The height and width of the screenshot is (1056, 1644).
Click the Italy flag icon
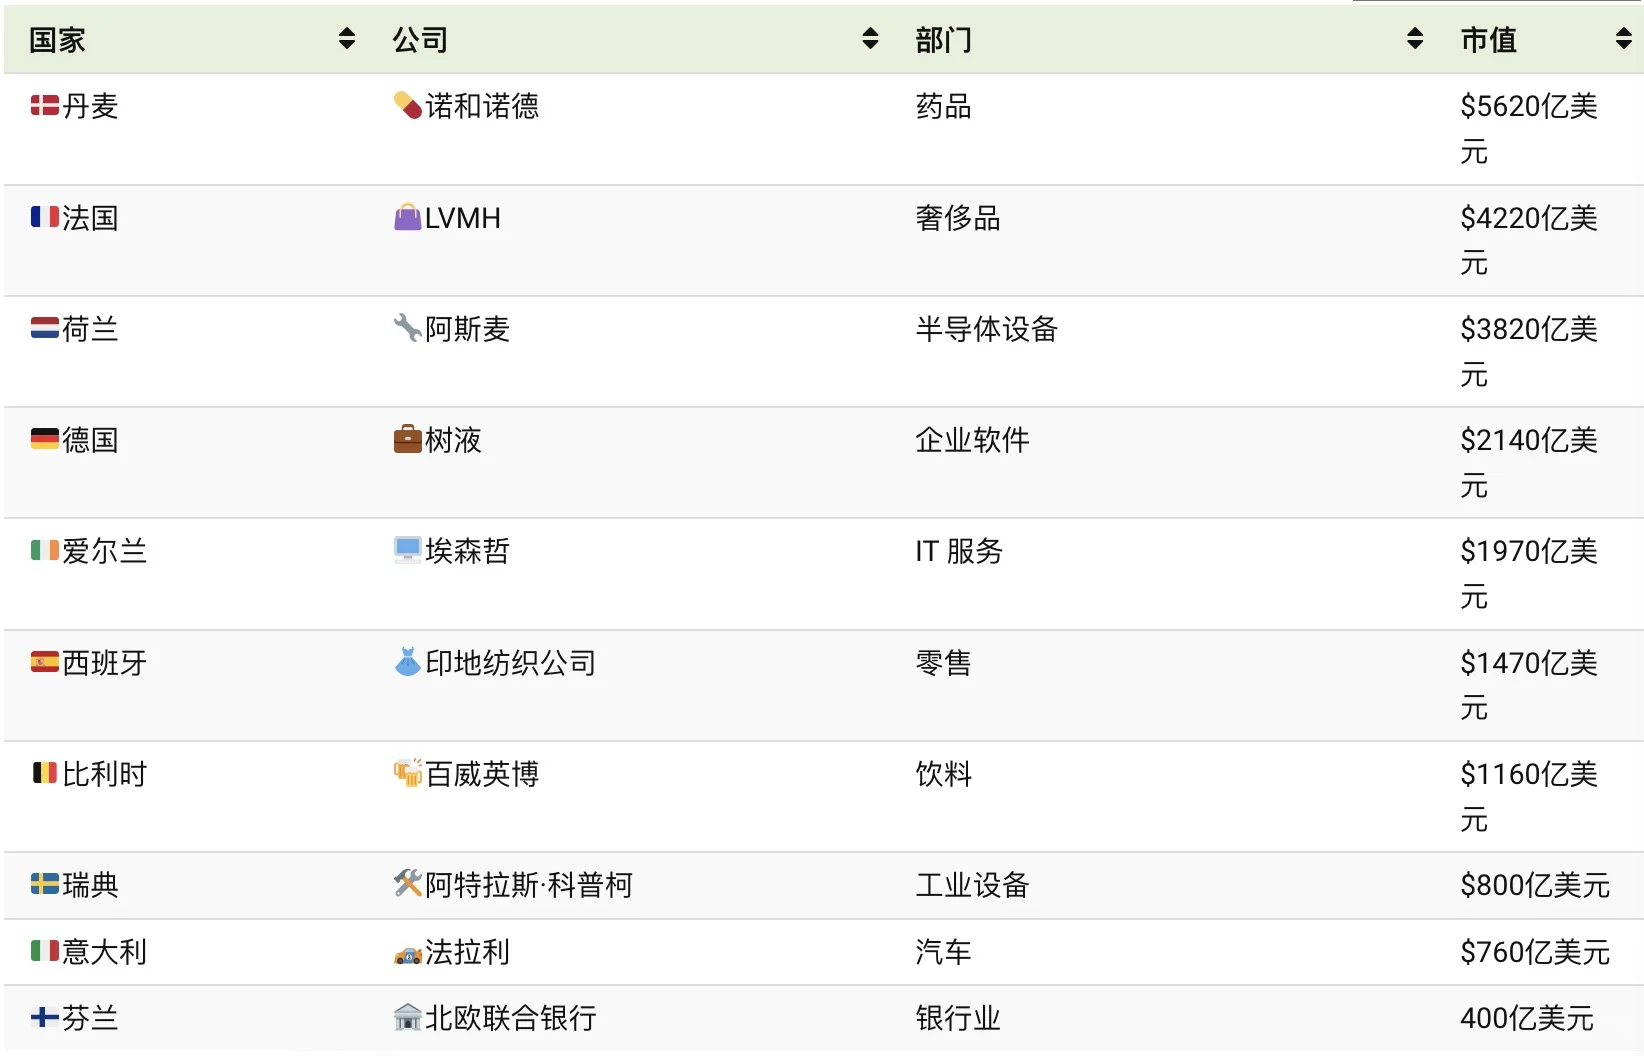click(x=45, y=951)
